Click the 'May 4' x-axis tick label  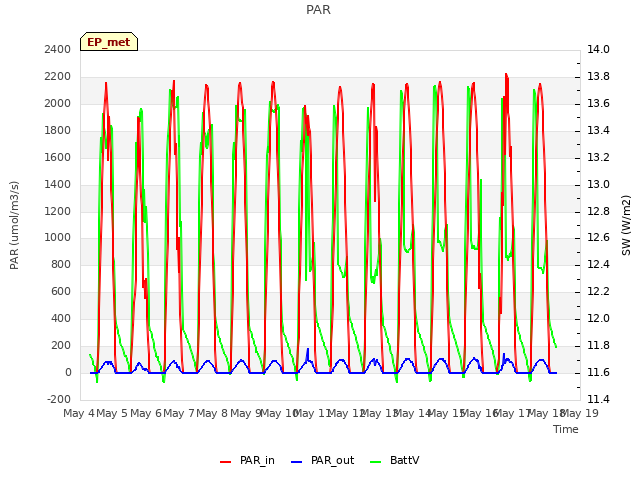click(x=79, y=413)
